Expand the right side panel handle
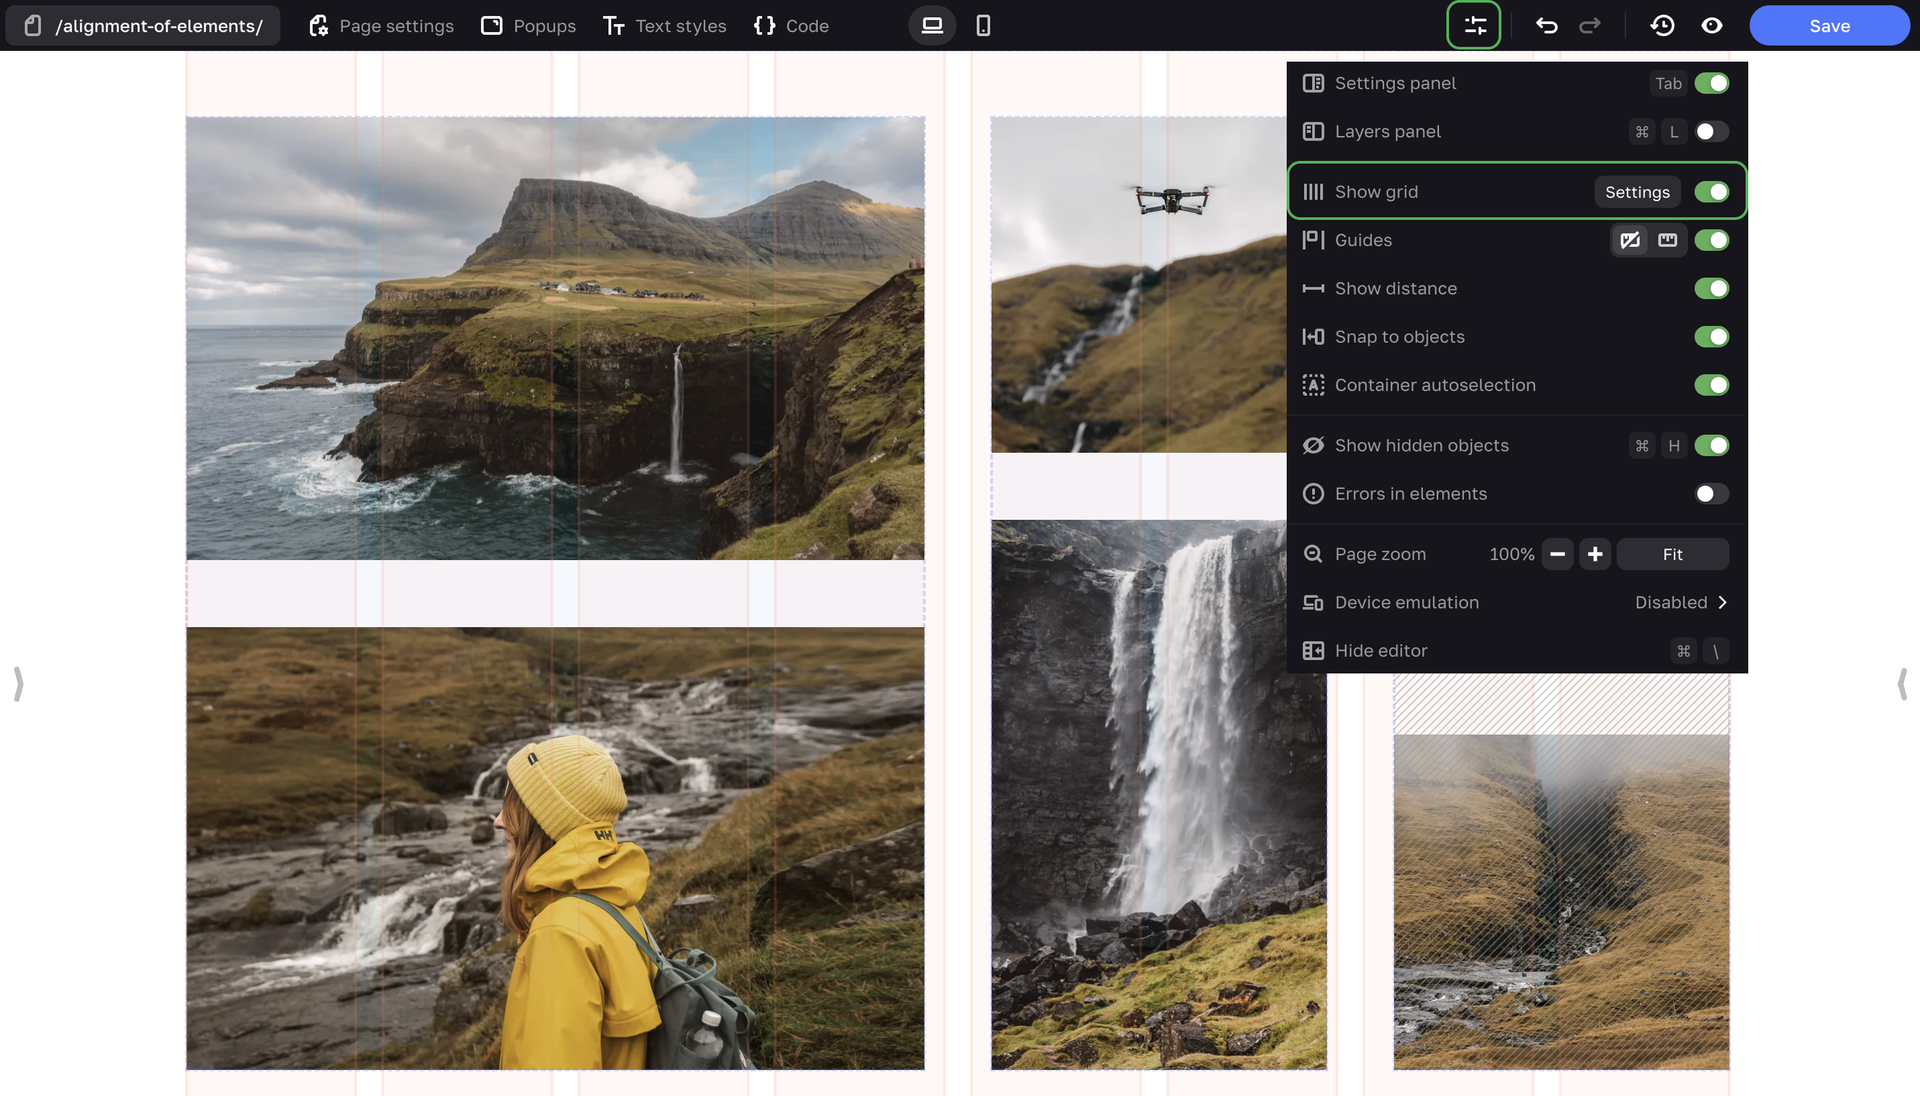Viewport: 1920px width, 1096px height. tap(1901, 684)
